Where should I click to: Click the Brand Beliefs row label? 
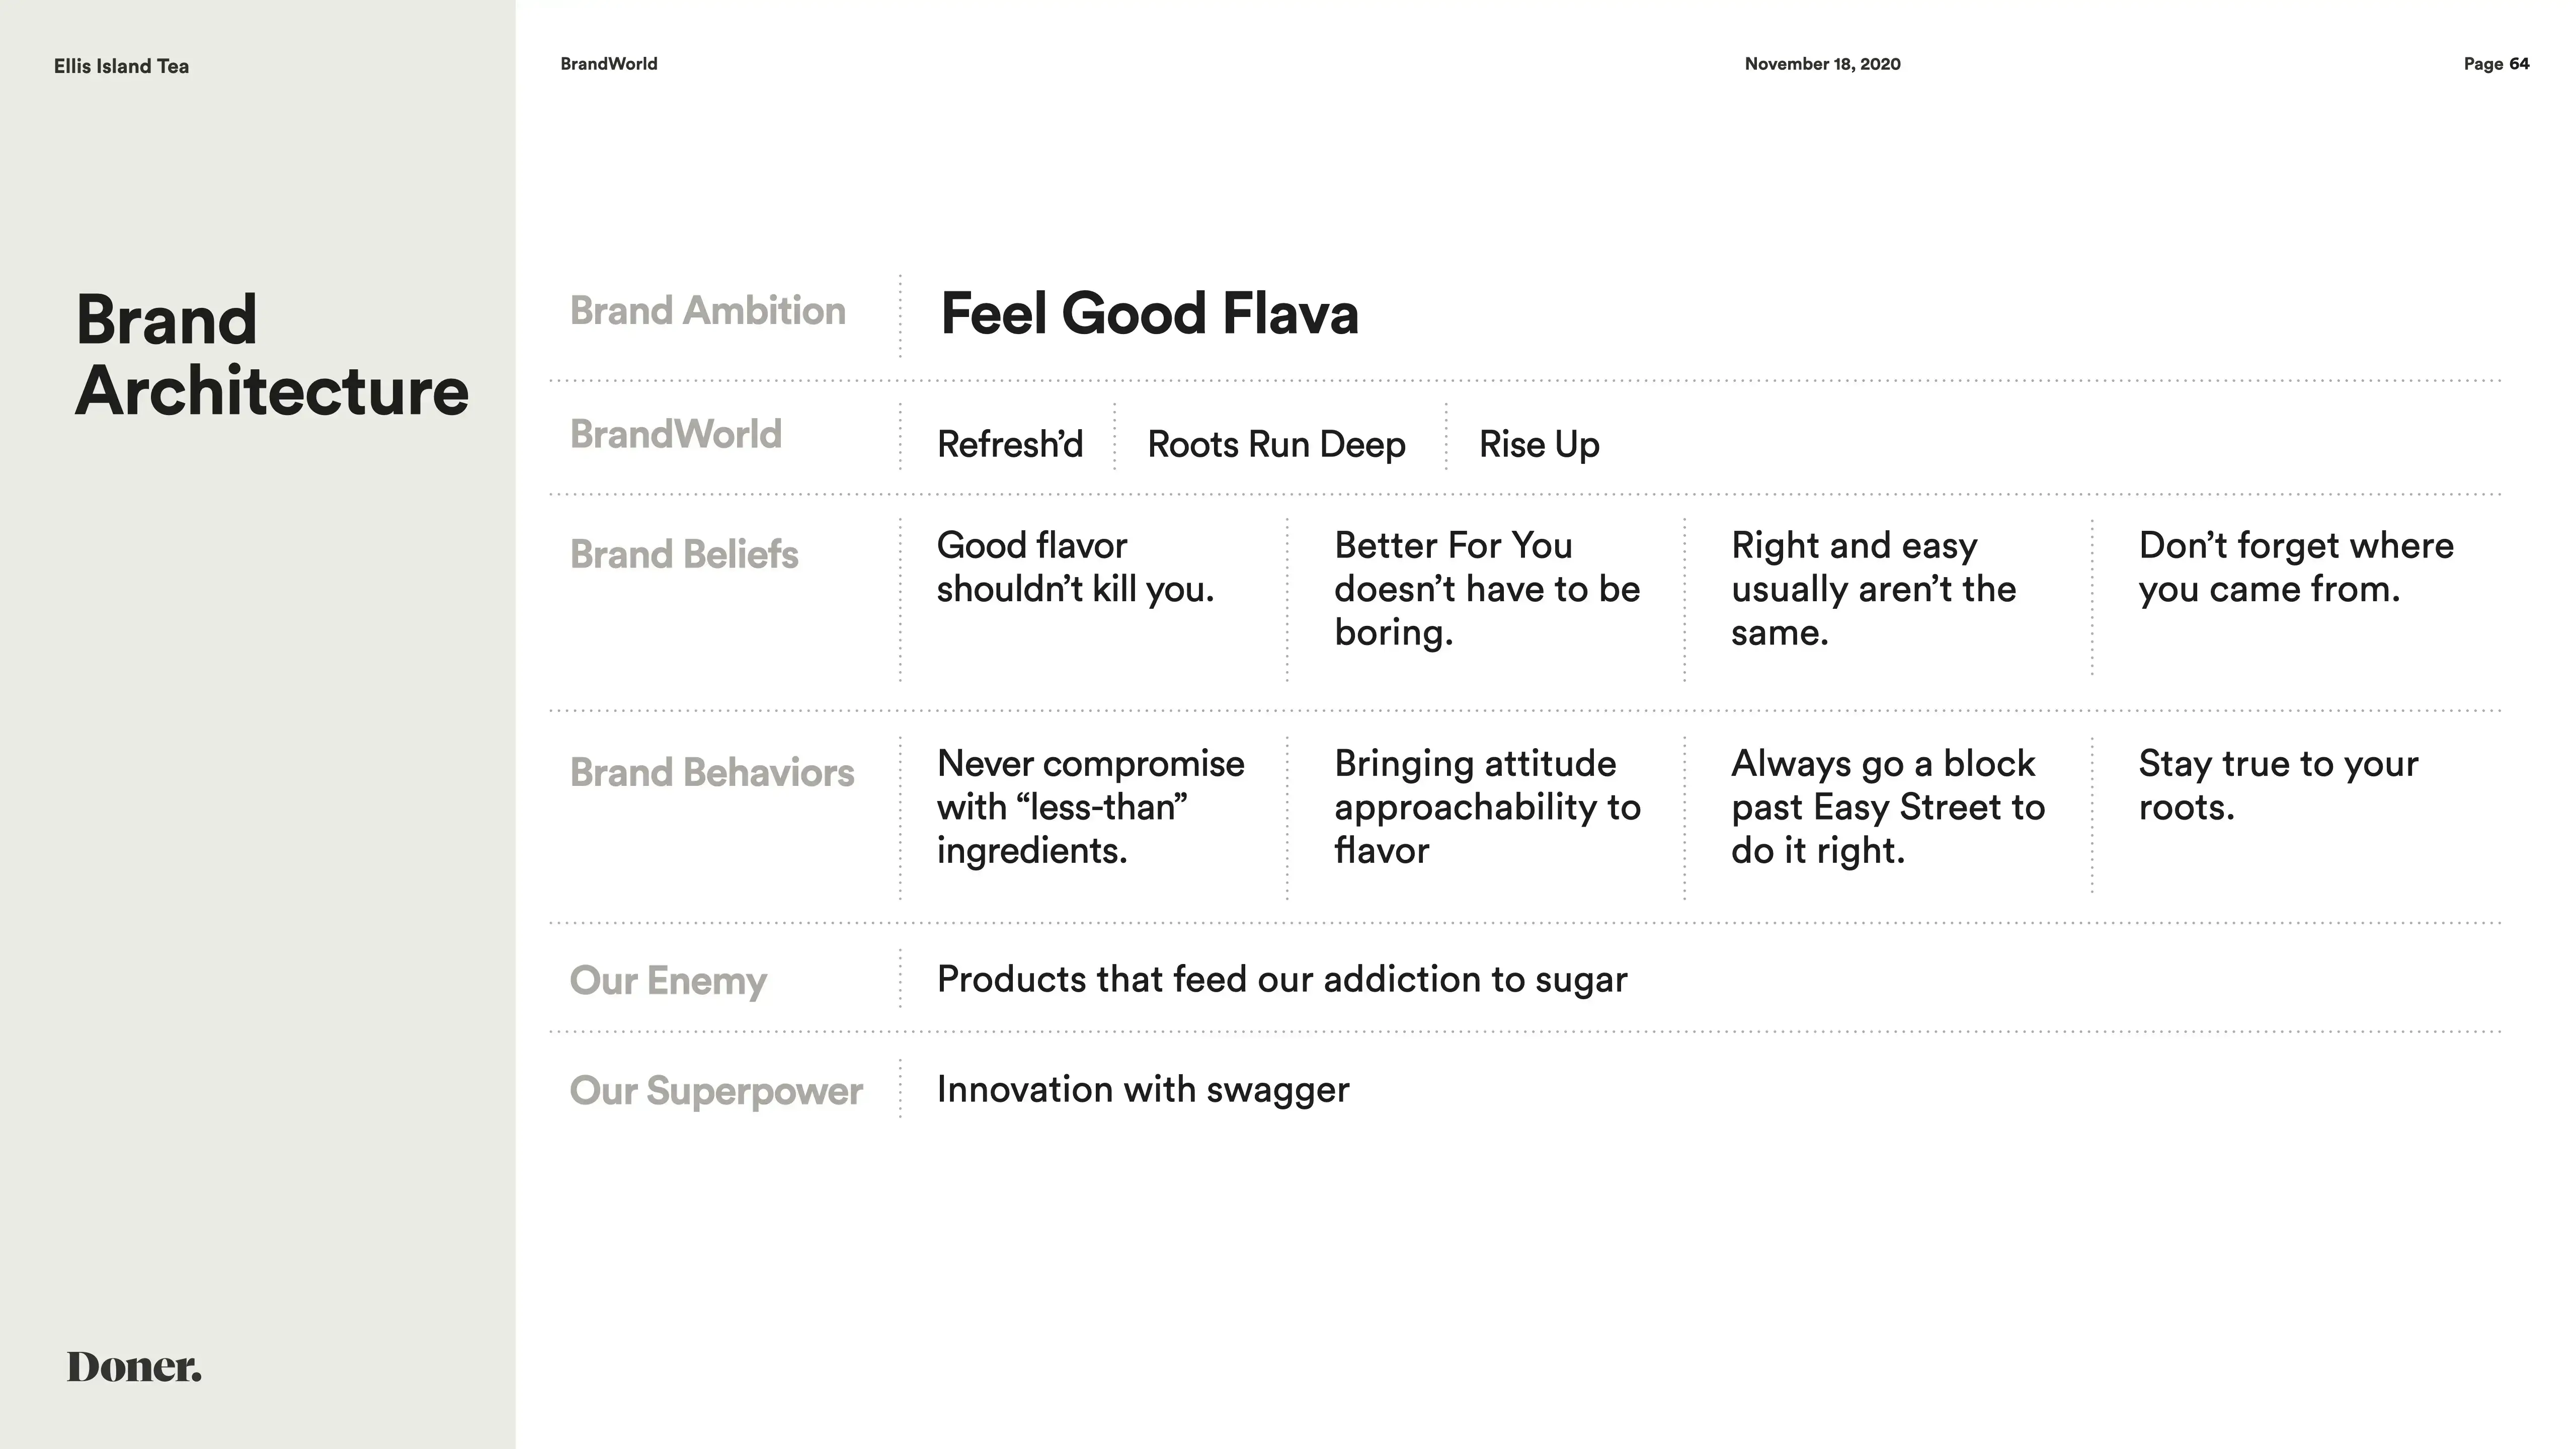684,554
